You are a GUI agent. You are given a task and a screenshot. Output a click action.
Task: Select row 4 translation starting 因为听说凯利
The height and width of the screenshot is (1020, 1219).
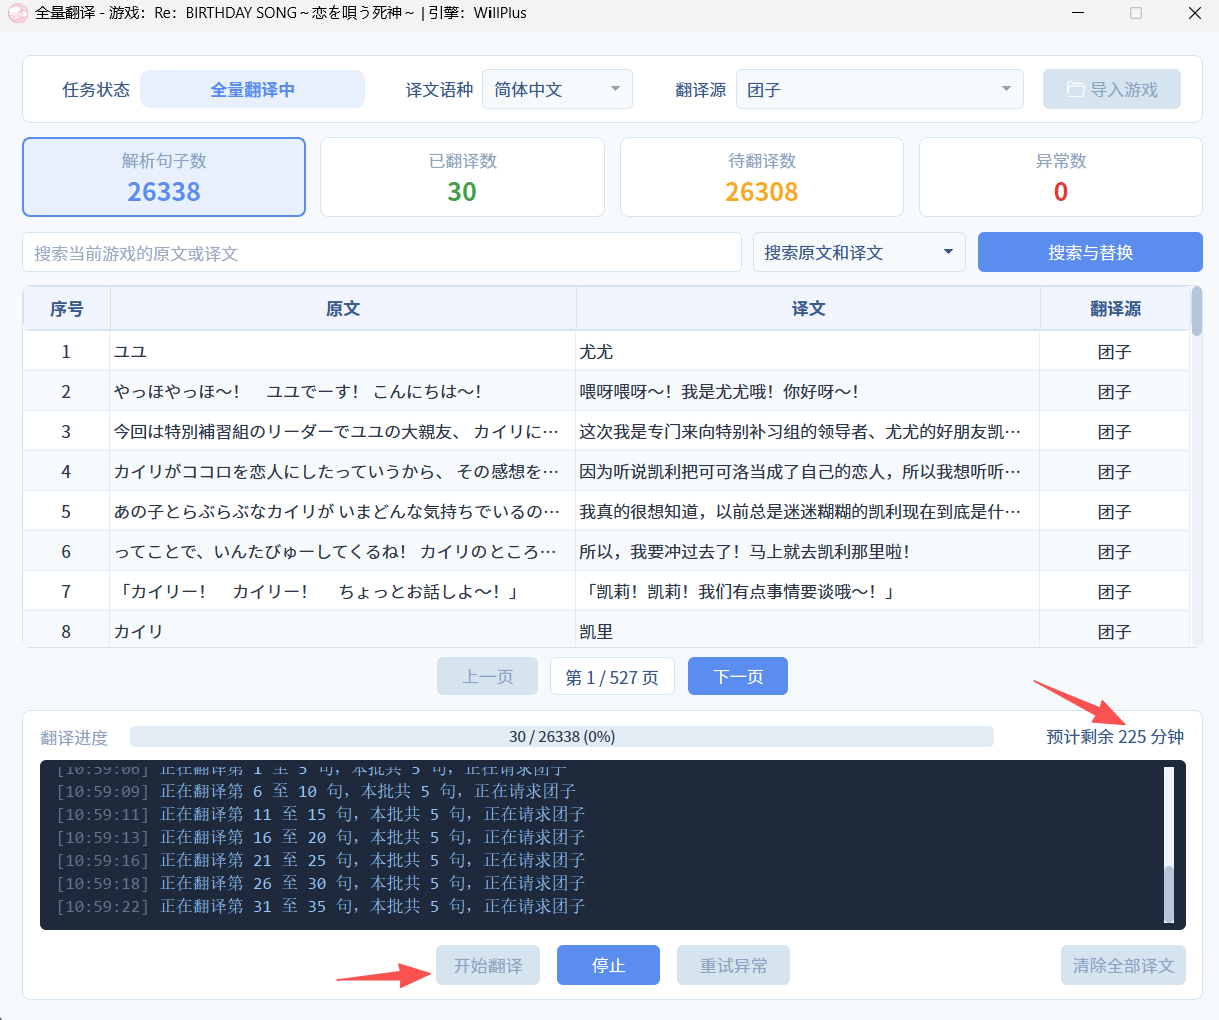(808, 471)
